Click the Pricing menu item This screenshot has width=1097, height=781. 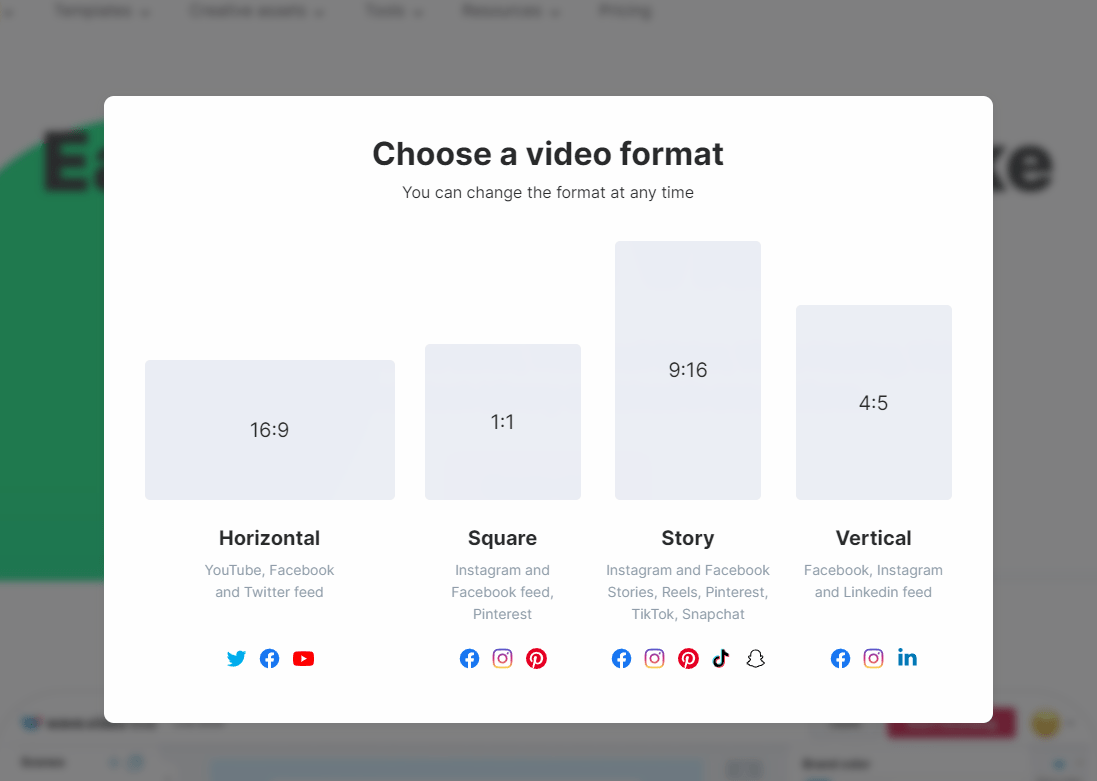624,11
